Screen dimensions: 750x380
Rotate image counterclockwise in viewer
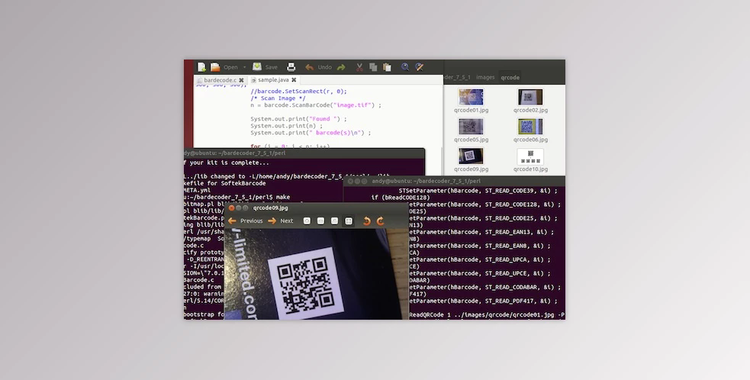pos(367,221)
